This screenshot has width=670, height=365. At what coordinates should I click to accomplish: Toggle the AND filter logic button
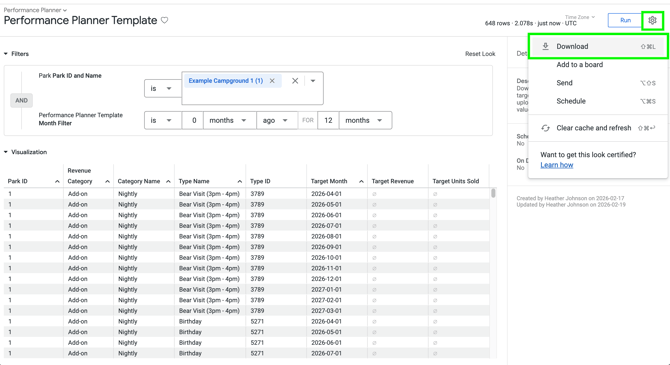(x=21, y=100)
